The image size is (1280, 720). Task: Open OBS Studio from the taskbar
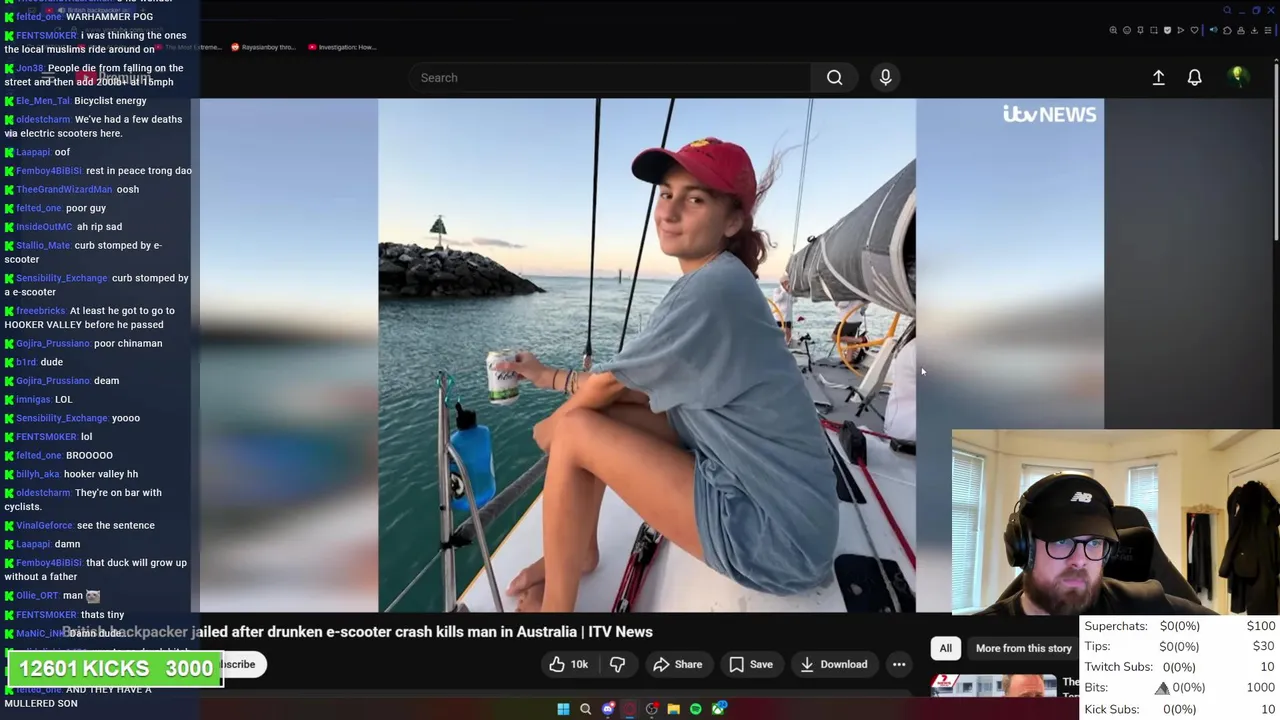click(x=652, y=709)
